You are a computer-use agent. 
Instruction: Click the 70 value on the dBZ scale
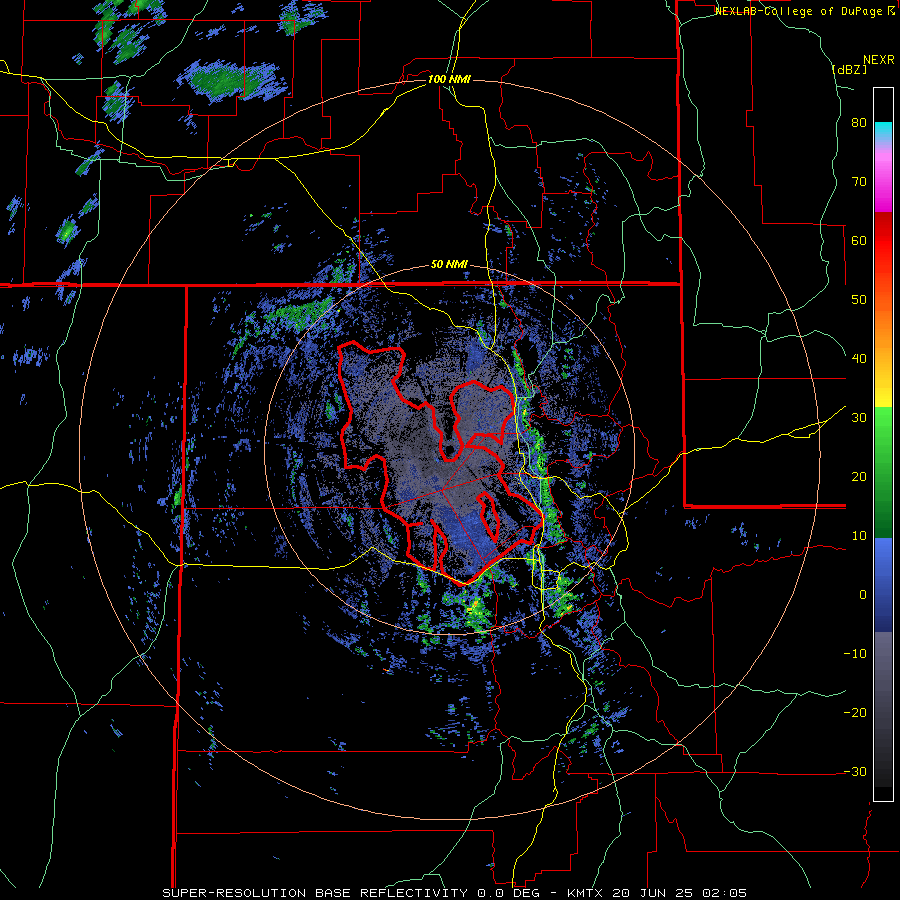(x=859, y=181)
